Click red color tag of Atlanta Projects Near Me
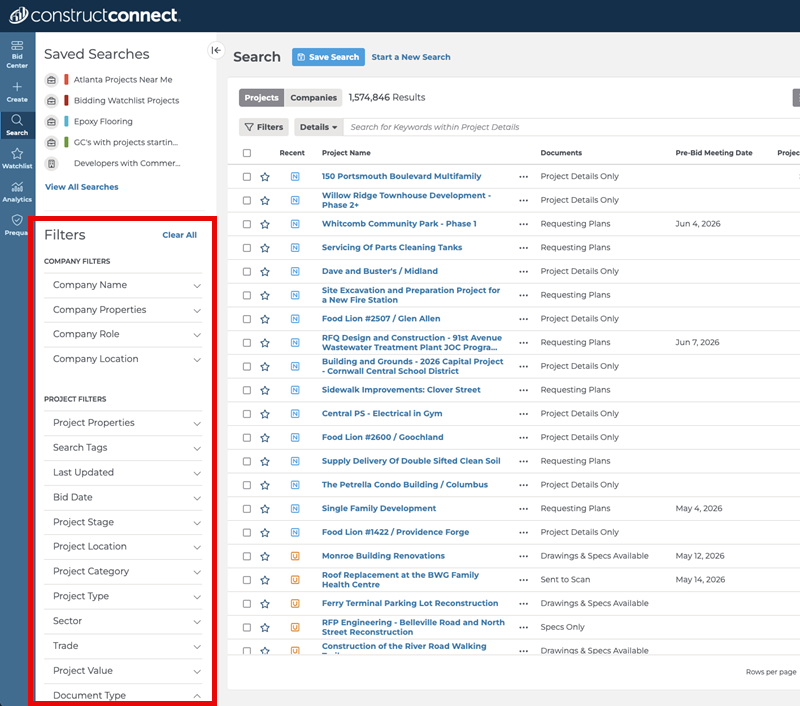800x706 pixels. (66, 80)
